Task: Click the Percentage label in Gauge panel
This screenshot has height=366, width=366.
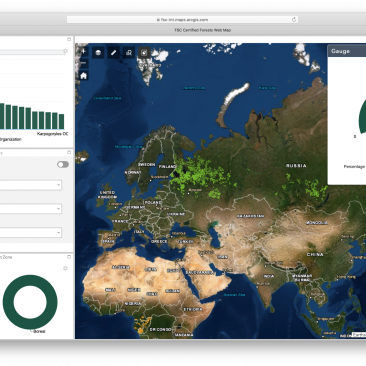Action: (354, 166)
